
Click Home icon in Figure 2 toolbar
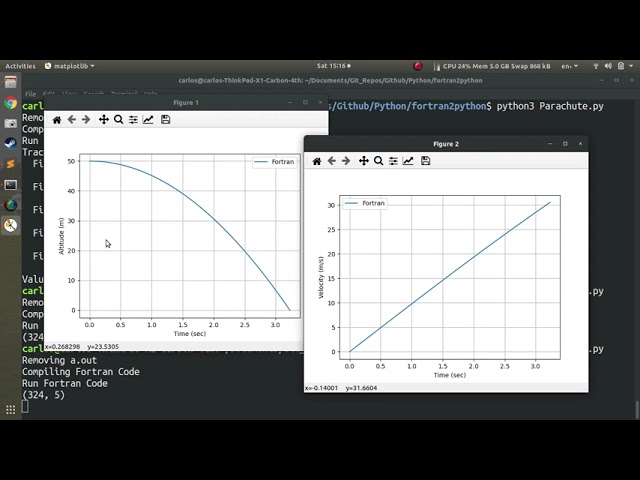tap(317, 161)
